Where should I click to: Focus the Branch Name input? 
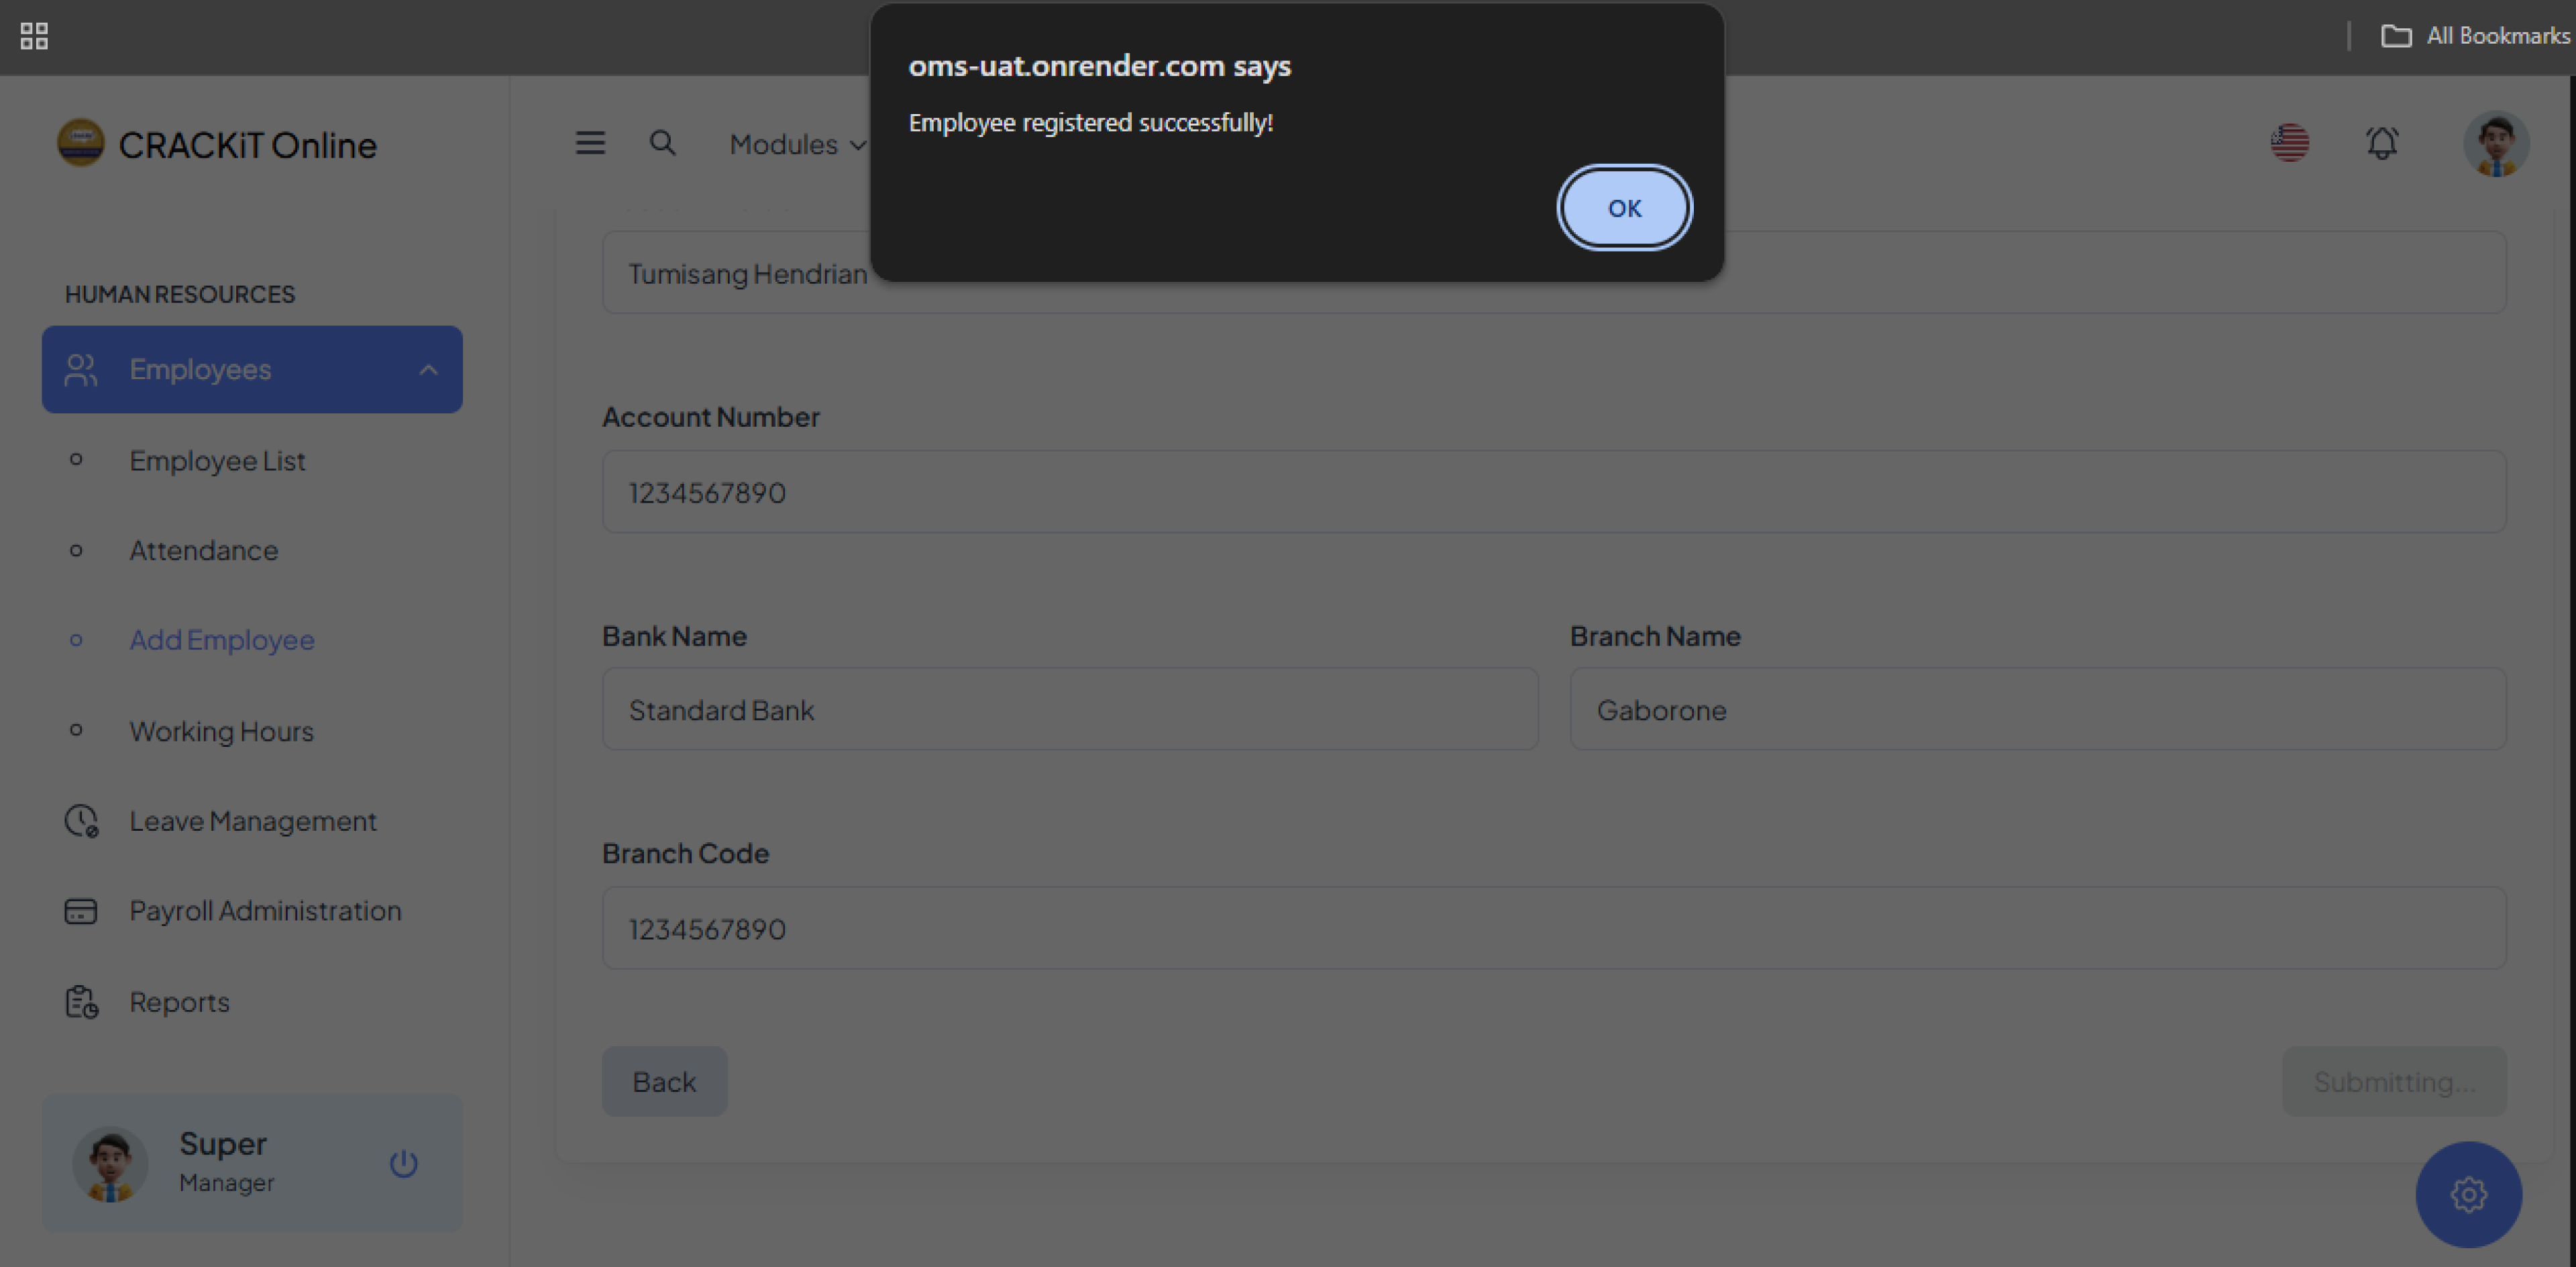pyautogui.click(x=2037, y=710)
